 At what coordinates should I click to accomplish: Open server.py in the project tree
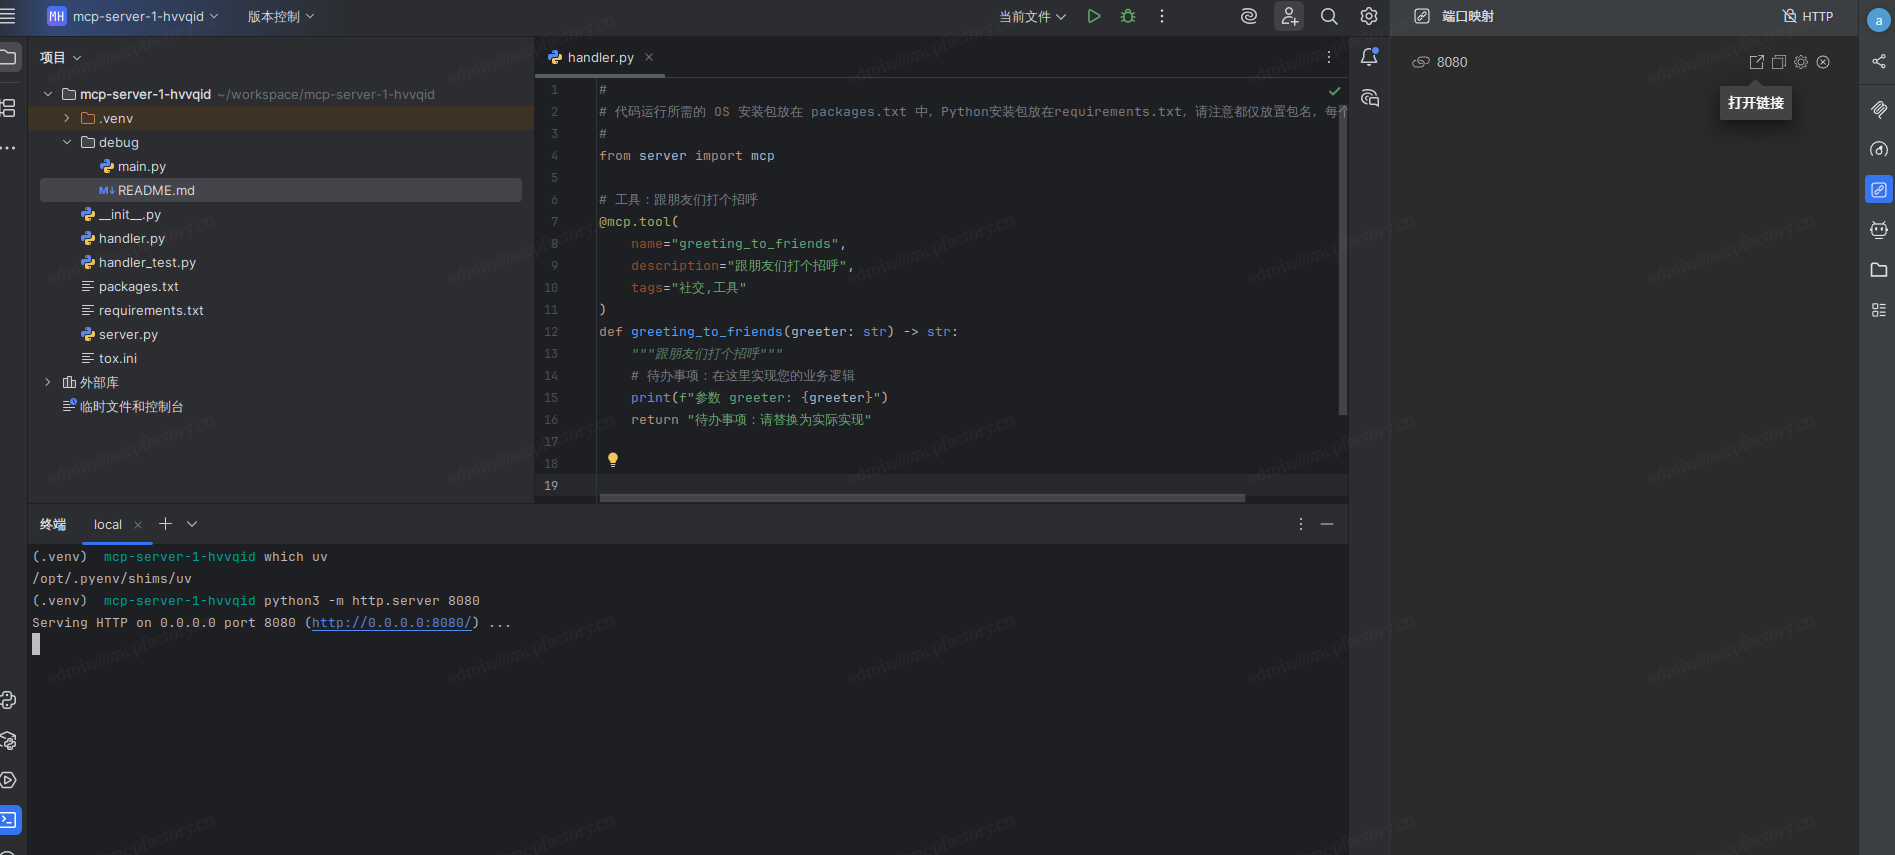(x=128, y=334)
